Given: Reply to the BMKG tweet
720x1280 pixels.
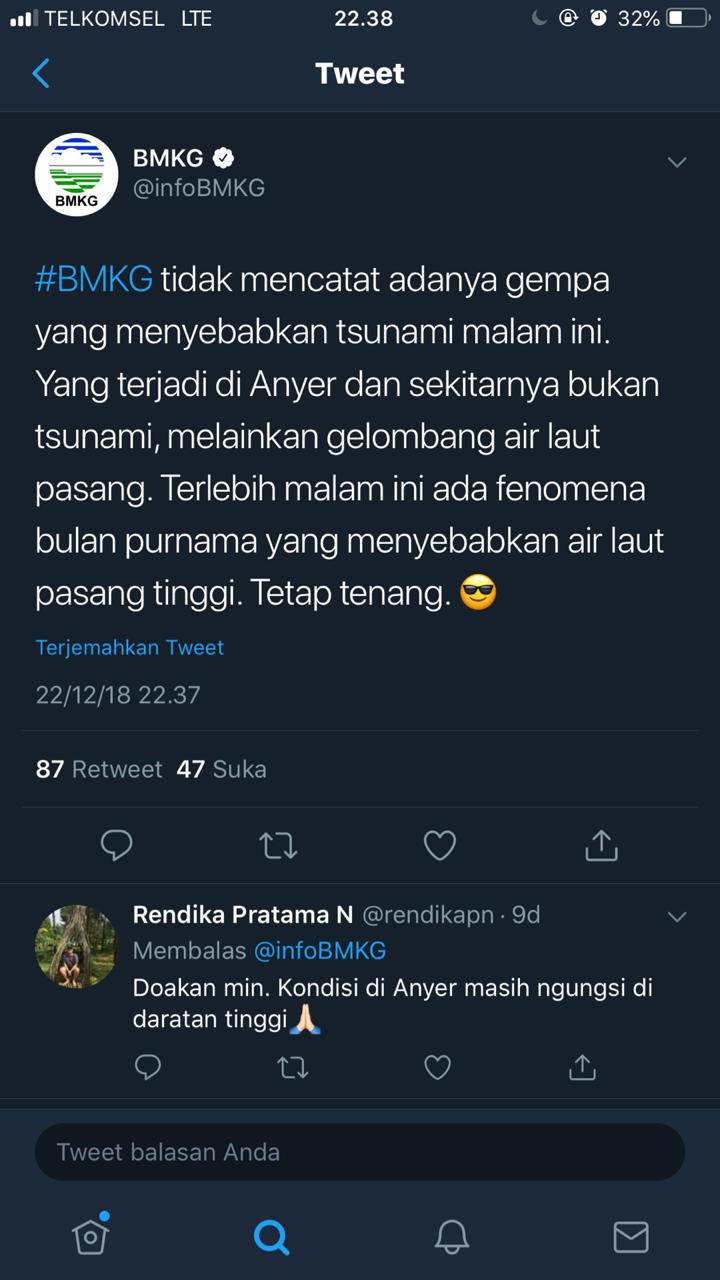Looking at the screenshot, I should click(x=117, y=846).
